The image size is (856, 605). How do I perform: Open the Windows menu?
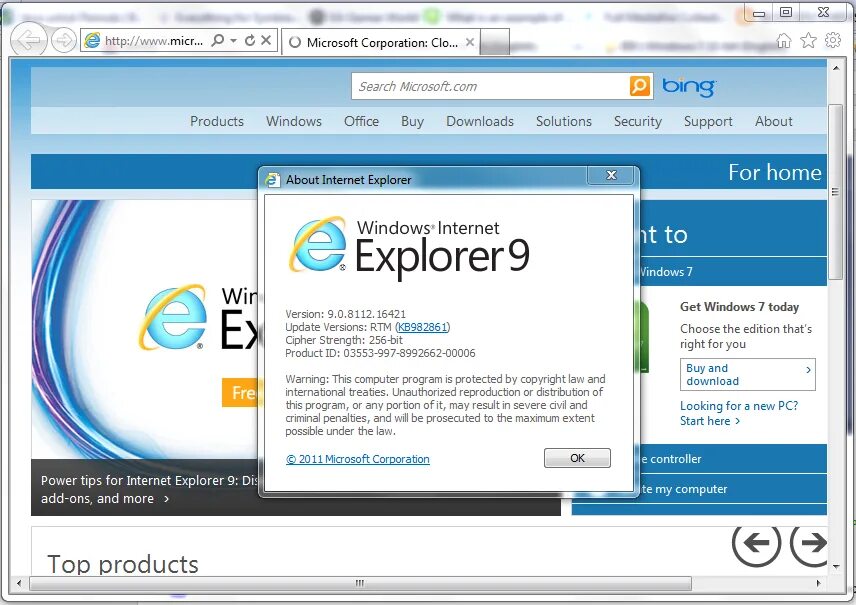coord(294,121)
